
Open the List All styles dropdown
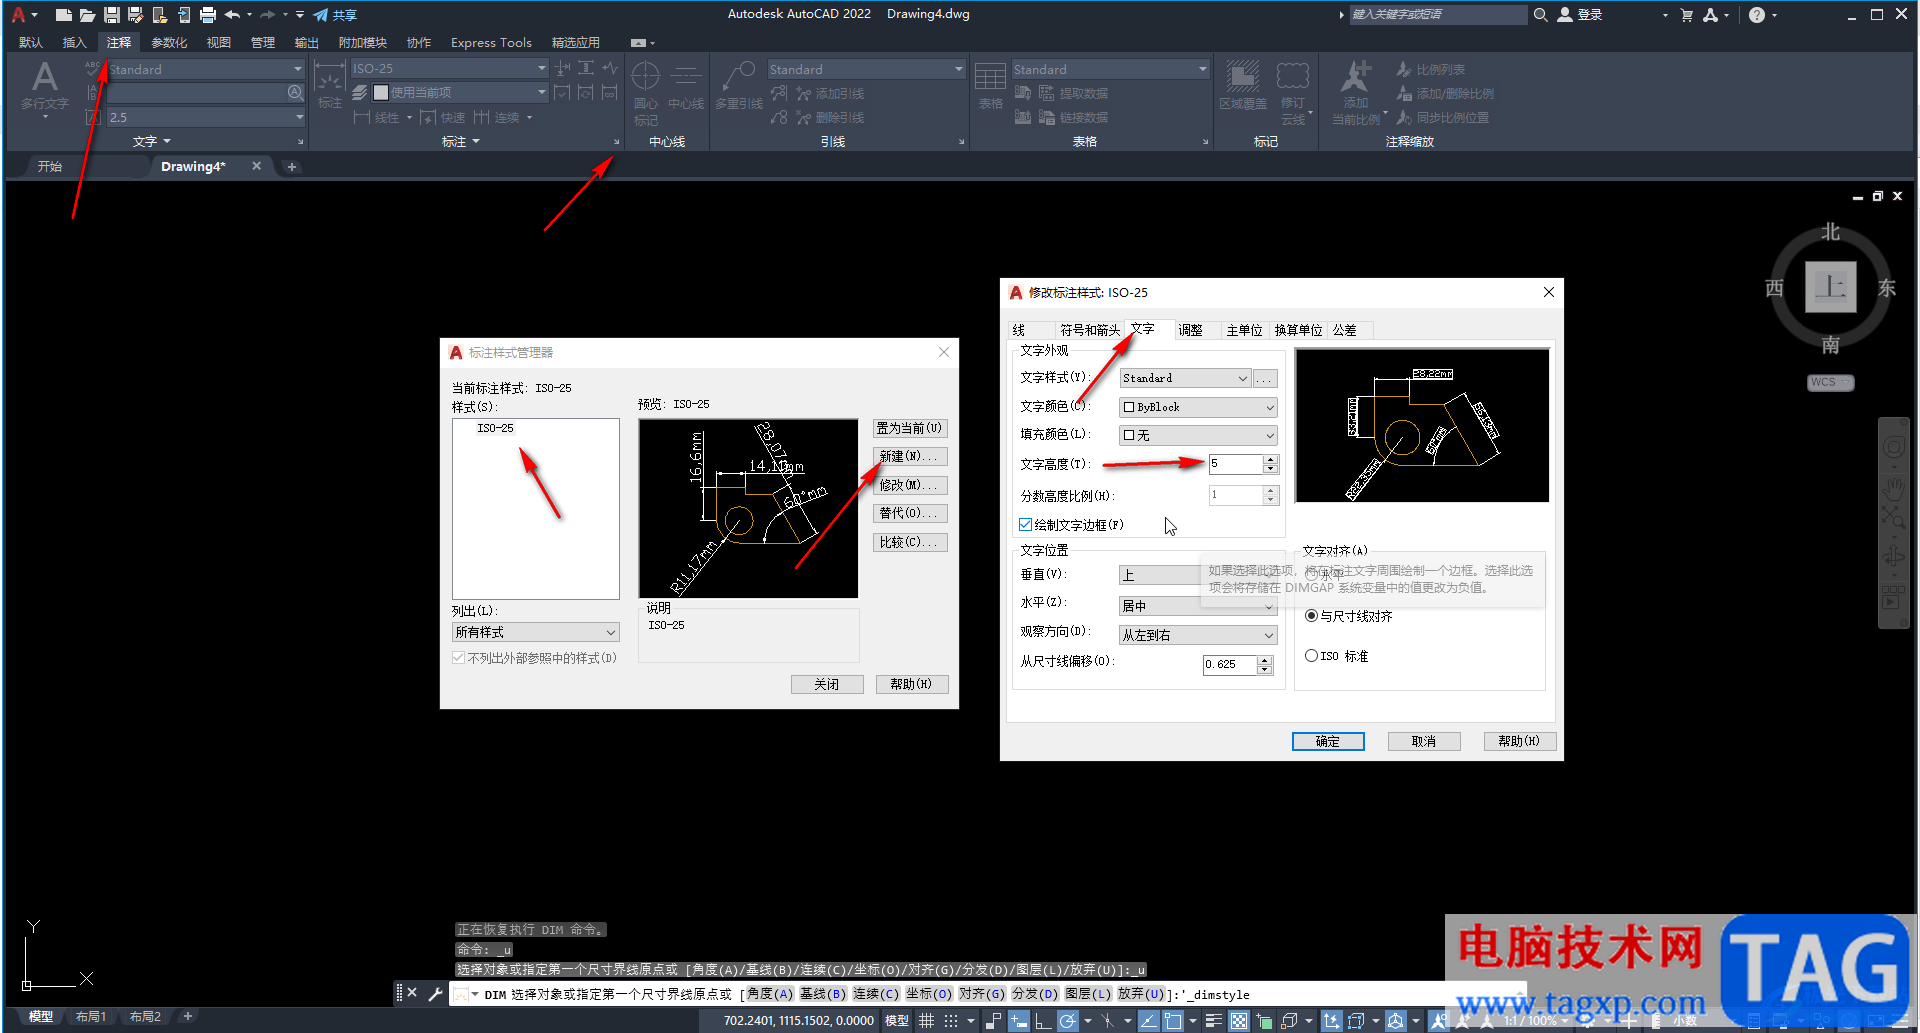pos(536,632)
